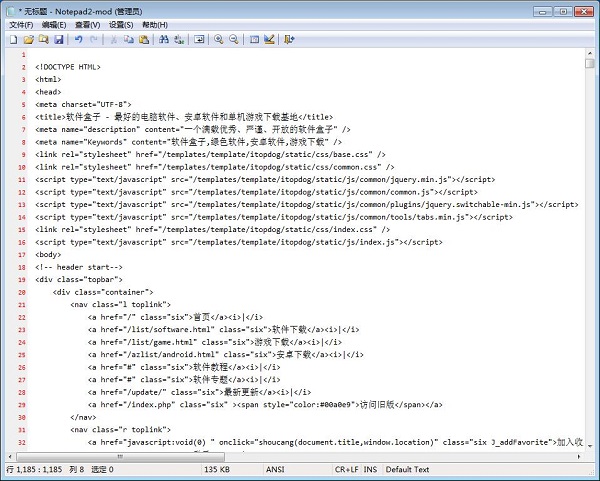Open the 文件(F) menu
600x481 pixels.
[21, 25]
